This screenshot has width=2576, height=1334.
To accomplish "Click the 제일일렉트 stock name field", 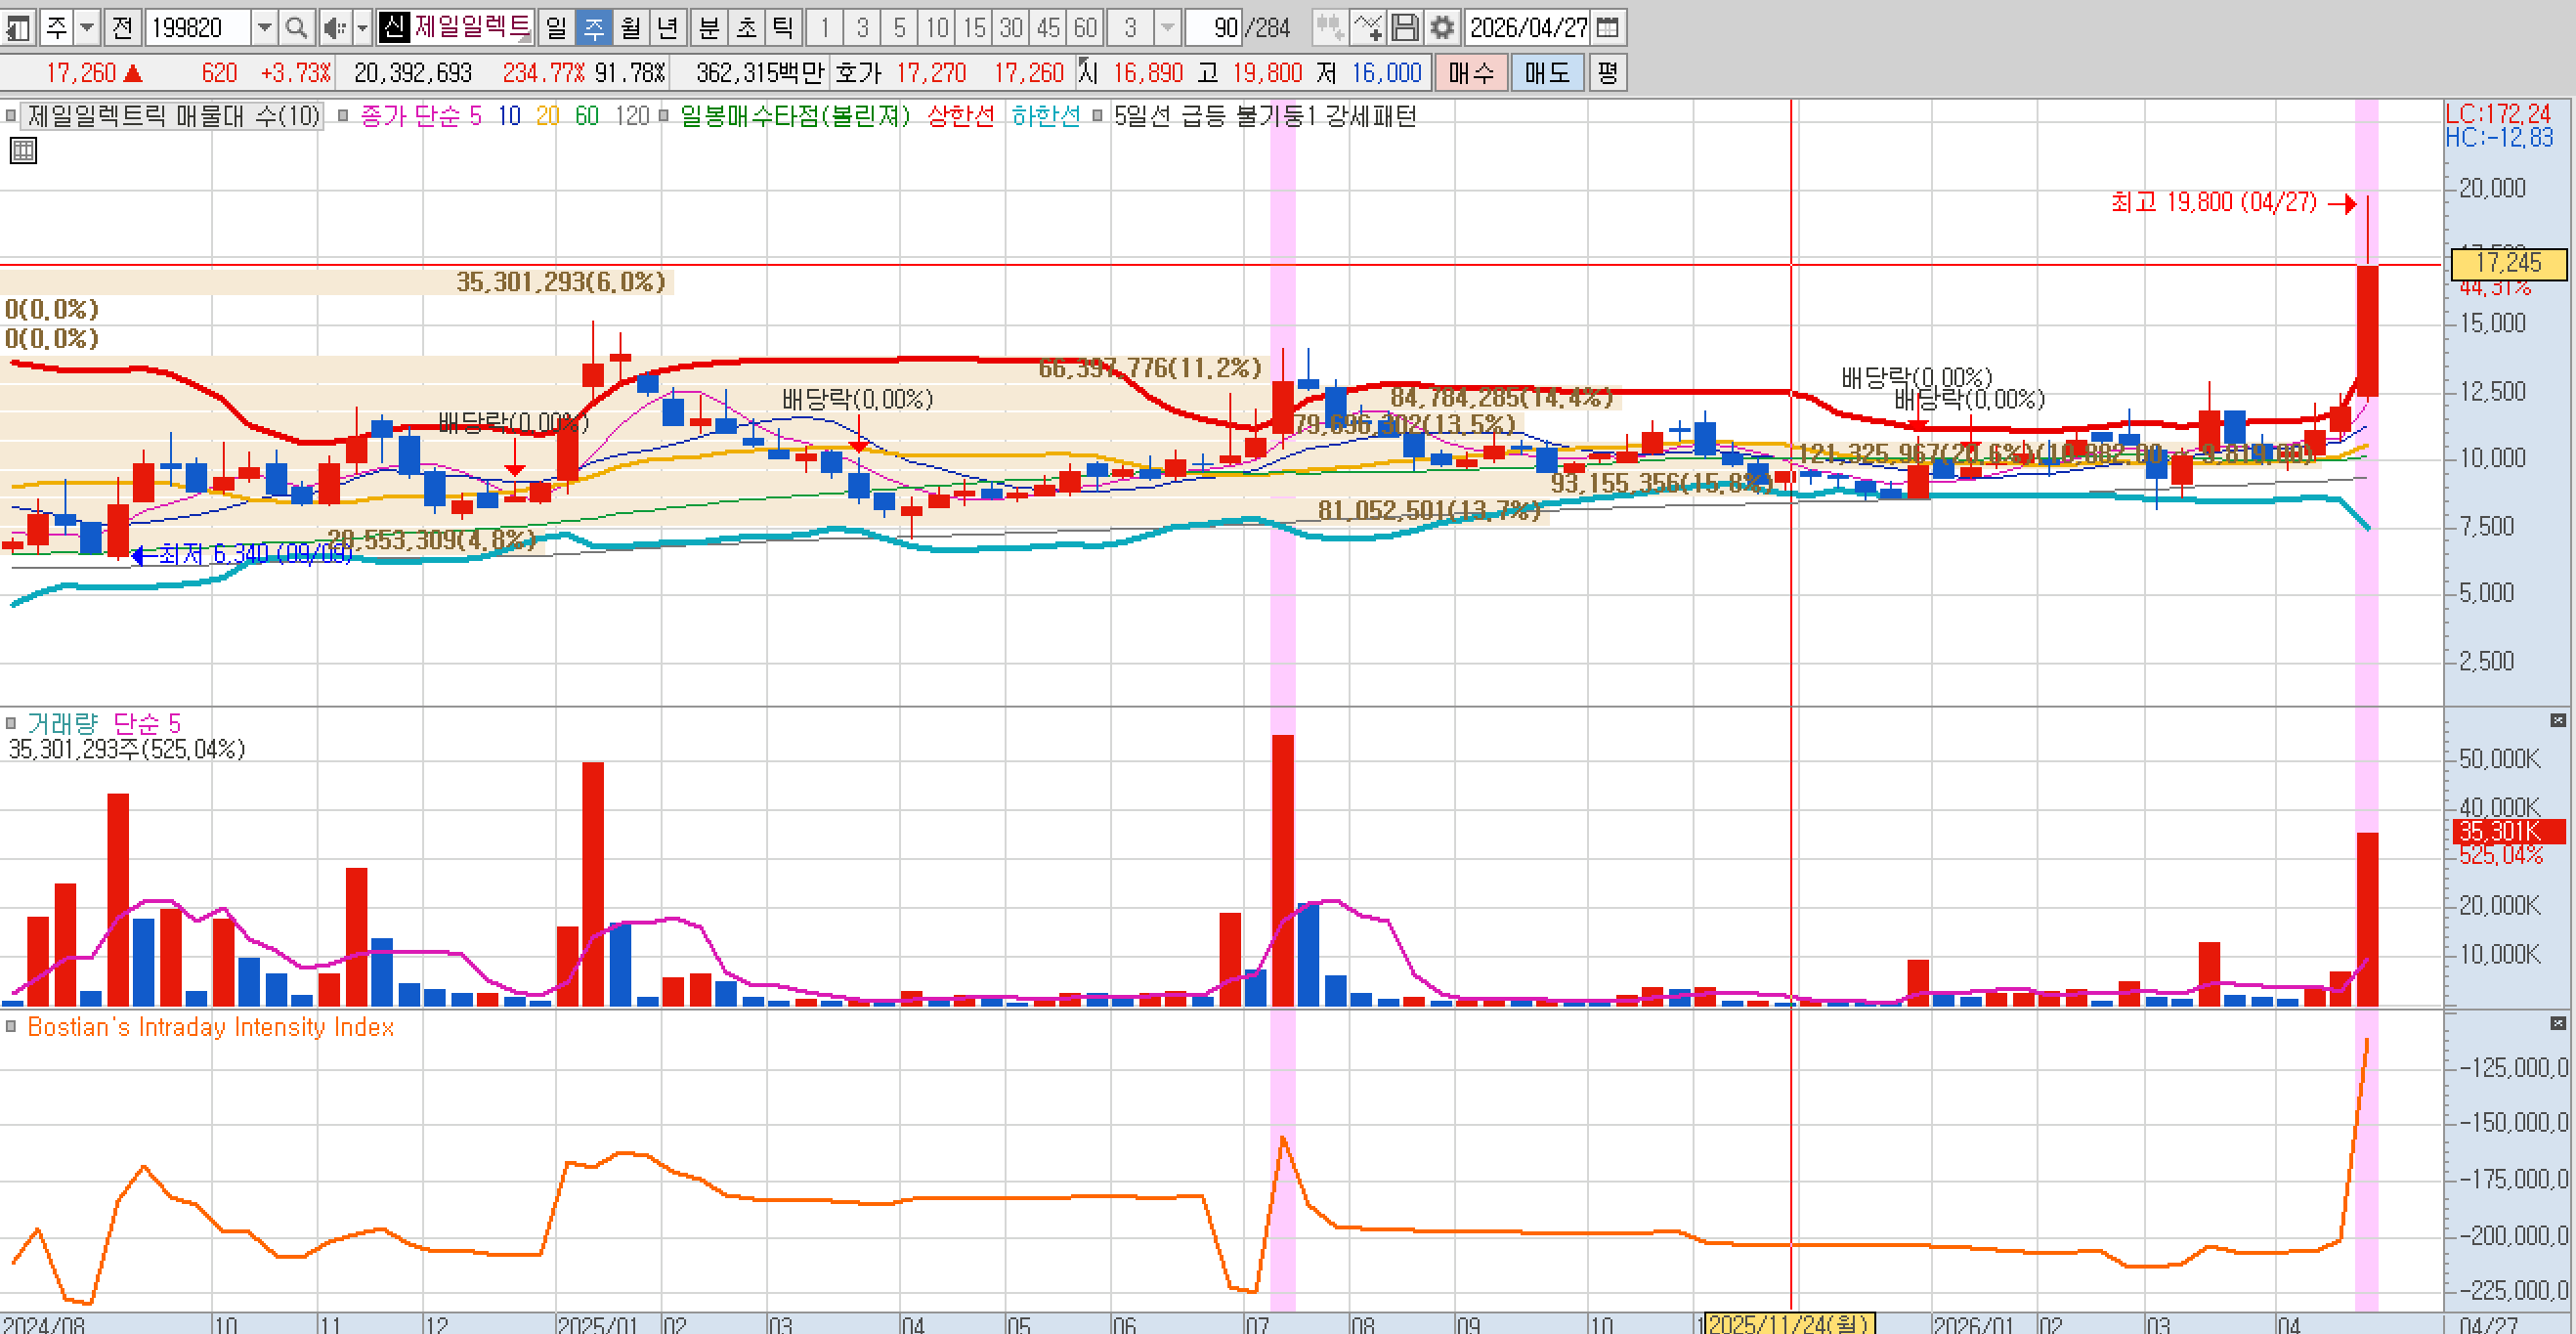I will 472,28.
